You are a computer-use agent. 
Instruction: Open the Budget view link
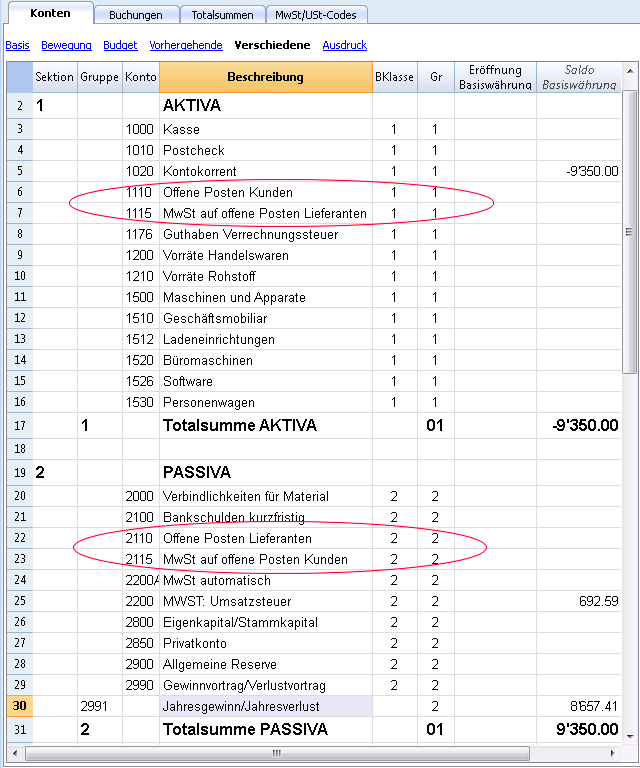[x=120, y=45]
